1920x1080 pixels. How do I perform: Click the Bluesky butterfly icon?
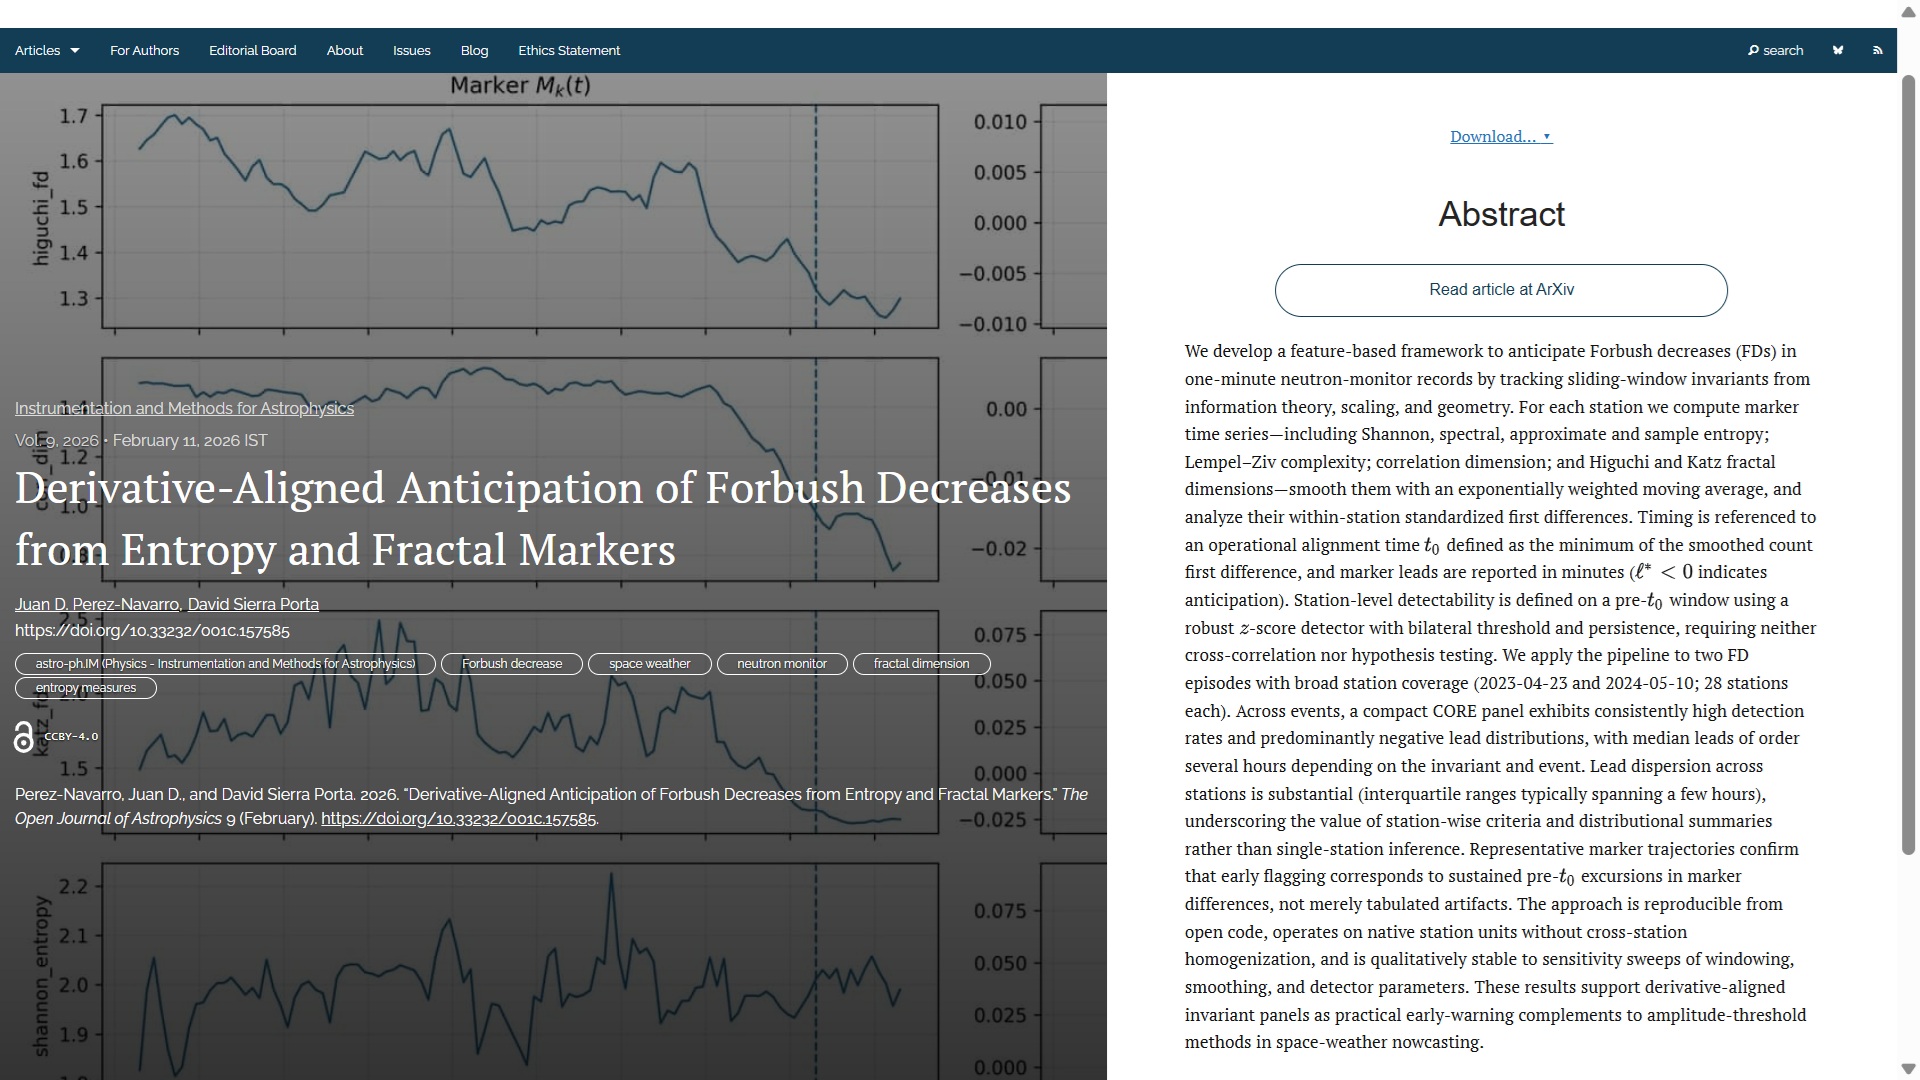(x=1837, y=50)
